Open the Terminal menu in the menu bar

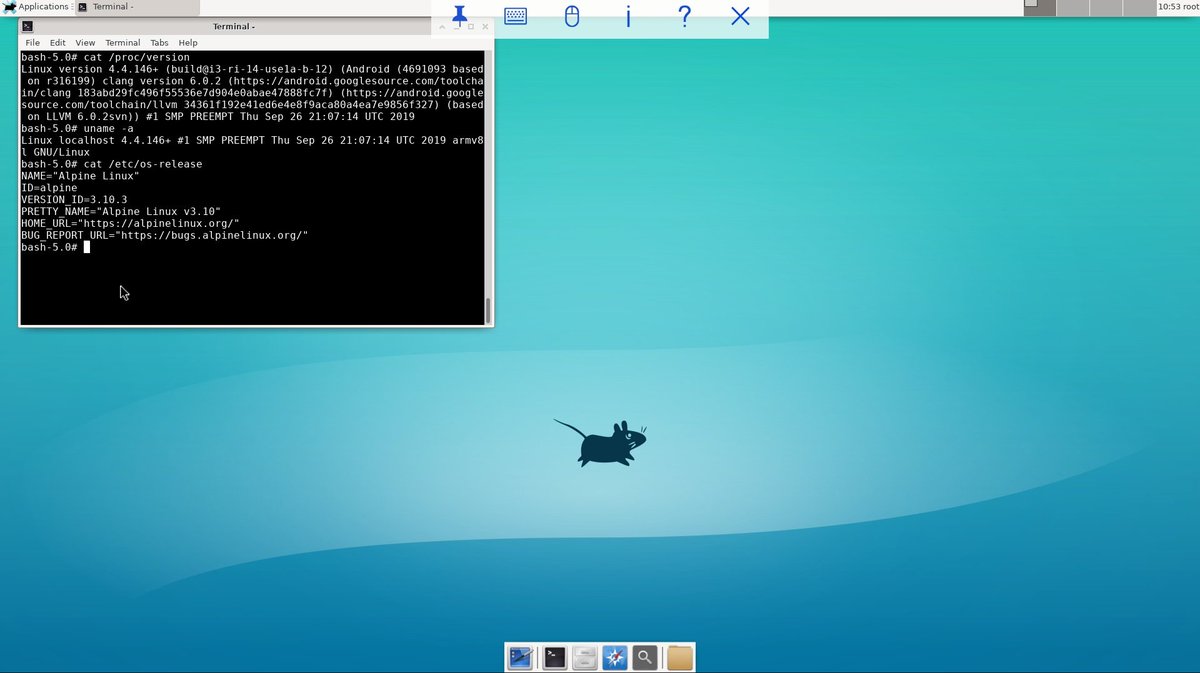tap(123, 43)
